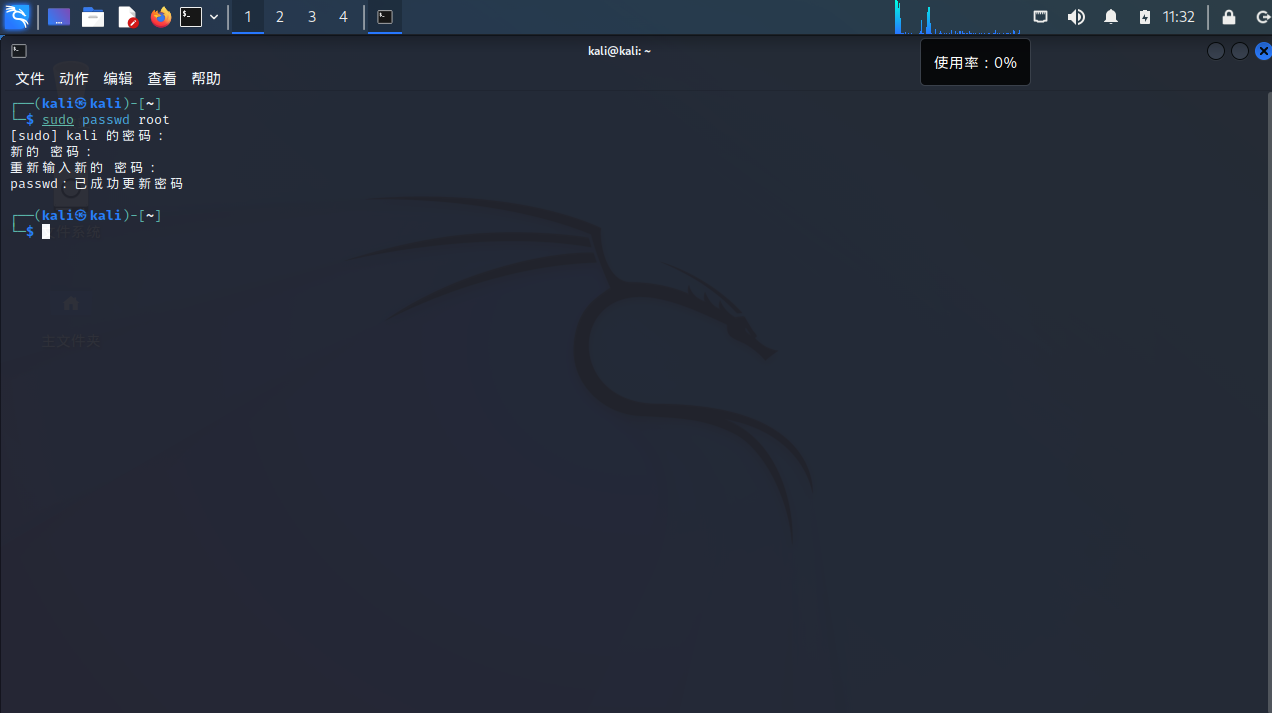Lock the screen with padlock icon
Viewport: 1272px width, 713px height.
pyautogui.click(x=1229, y=17)
